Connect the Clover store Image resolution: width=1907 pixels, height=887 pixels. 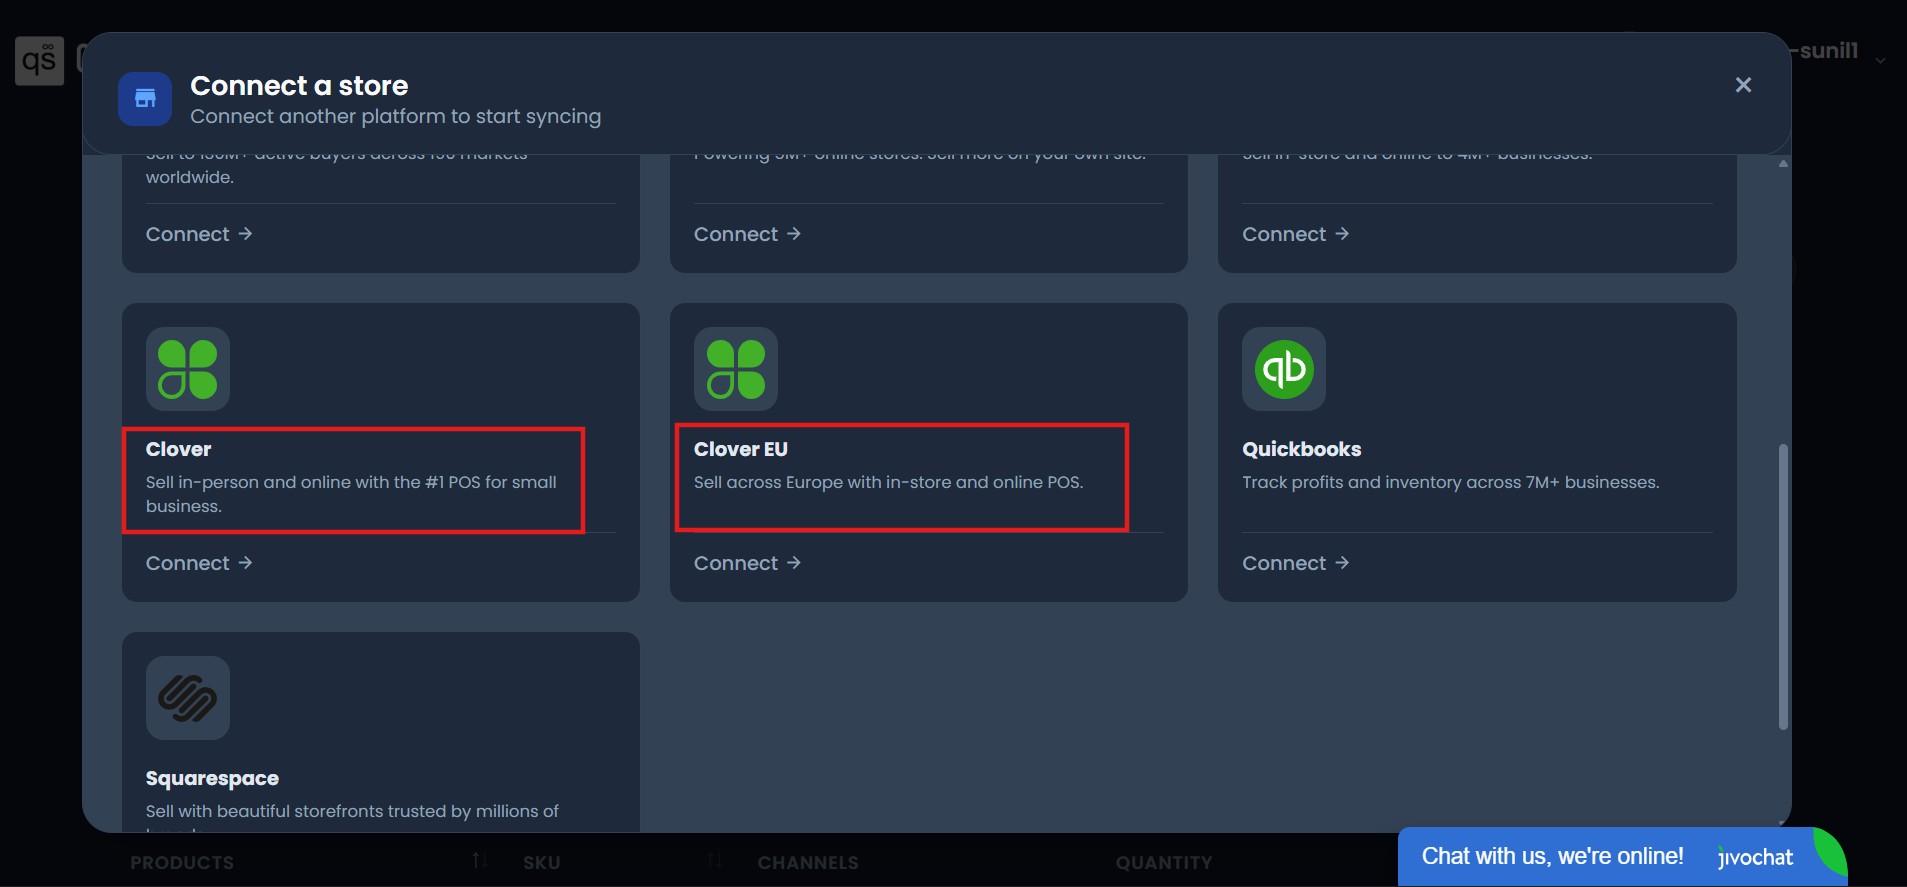[x=199, y=563]
